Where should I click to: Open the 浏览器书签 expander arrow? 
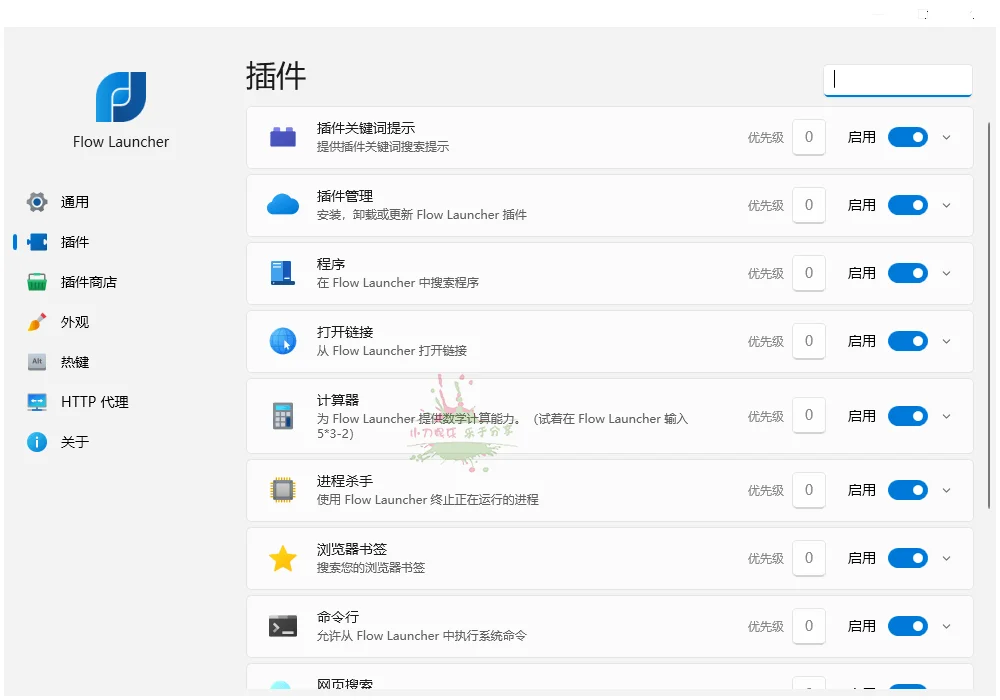pos(946,557)
